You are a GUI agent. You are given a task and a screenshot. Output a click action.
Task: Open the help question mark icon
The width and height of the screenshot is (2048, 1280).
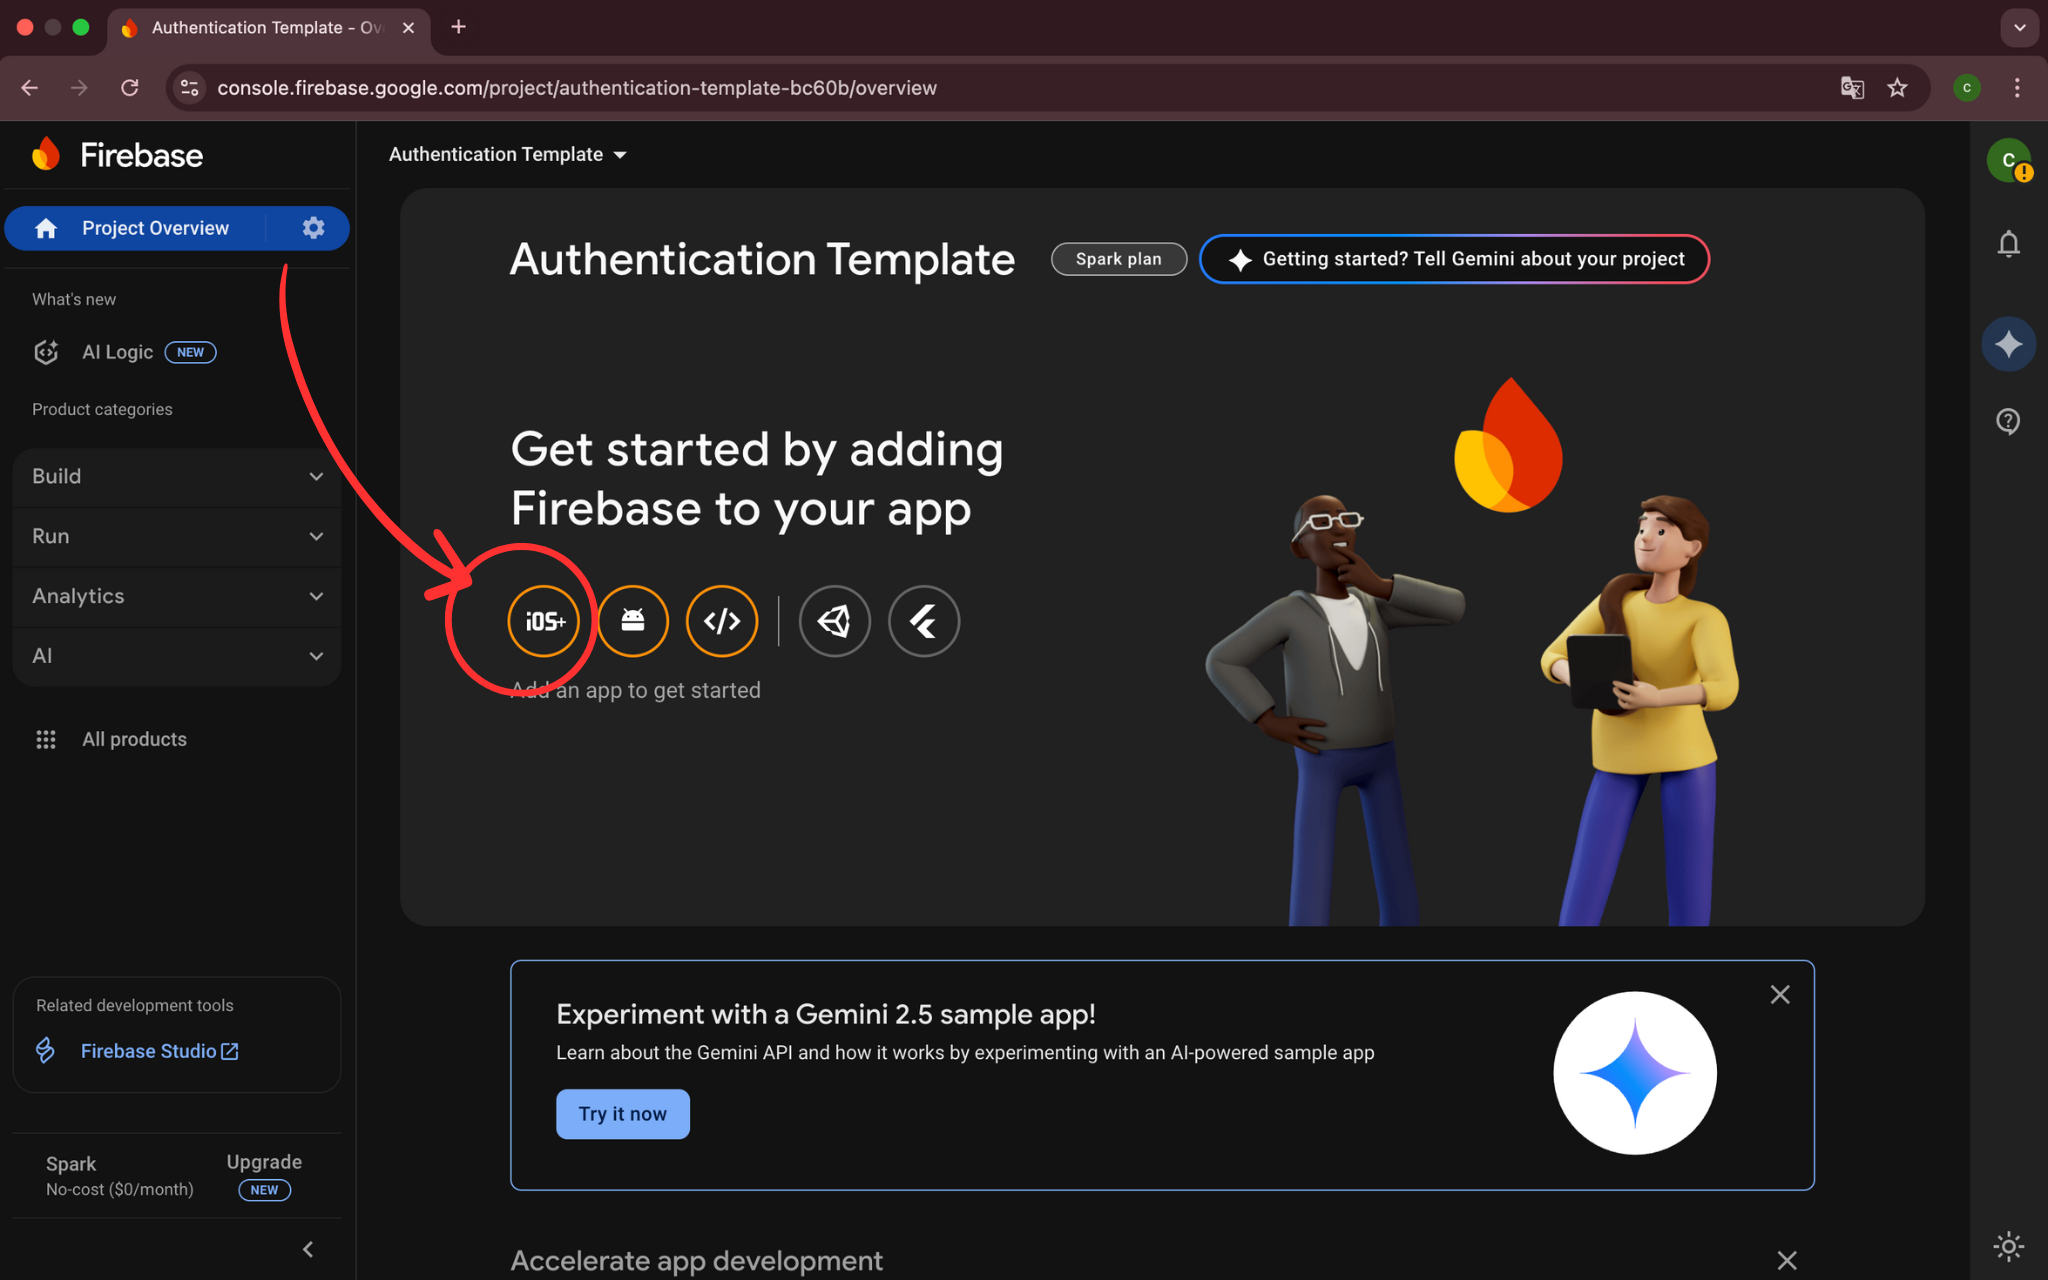(2008, 421)
